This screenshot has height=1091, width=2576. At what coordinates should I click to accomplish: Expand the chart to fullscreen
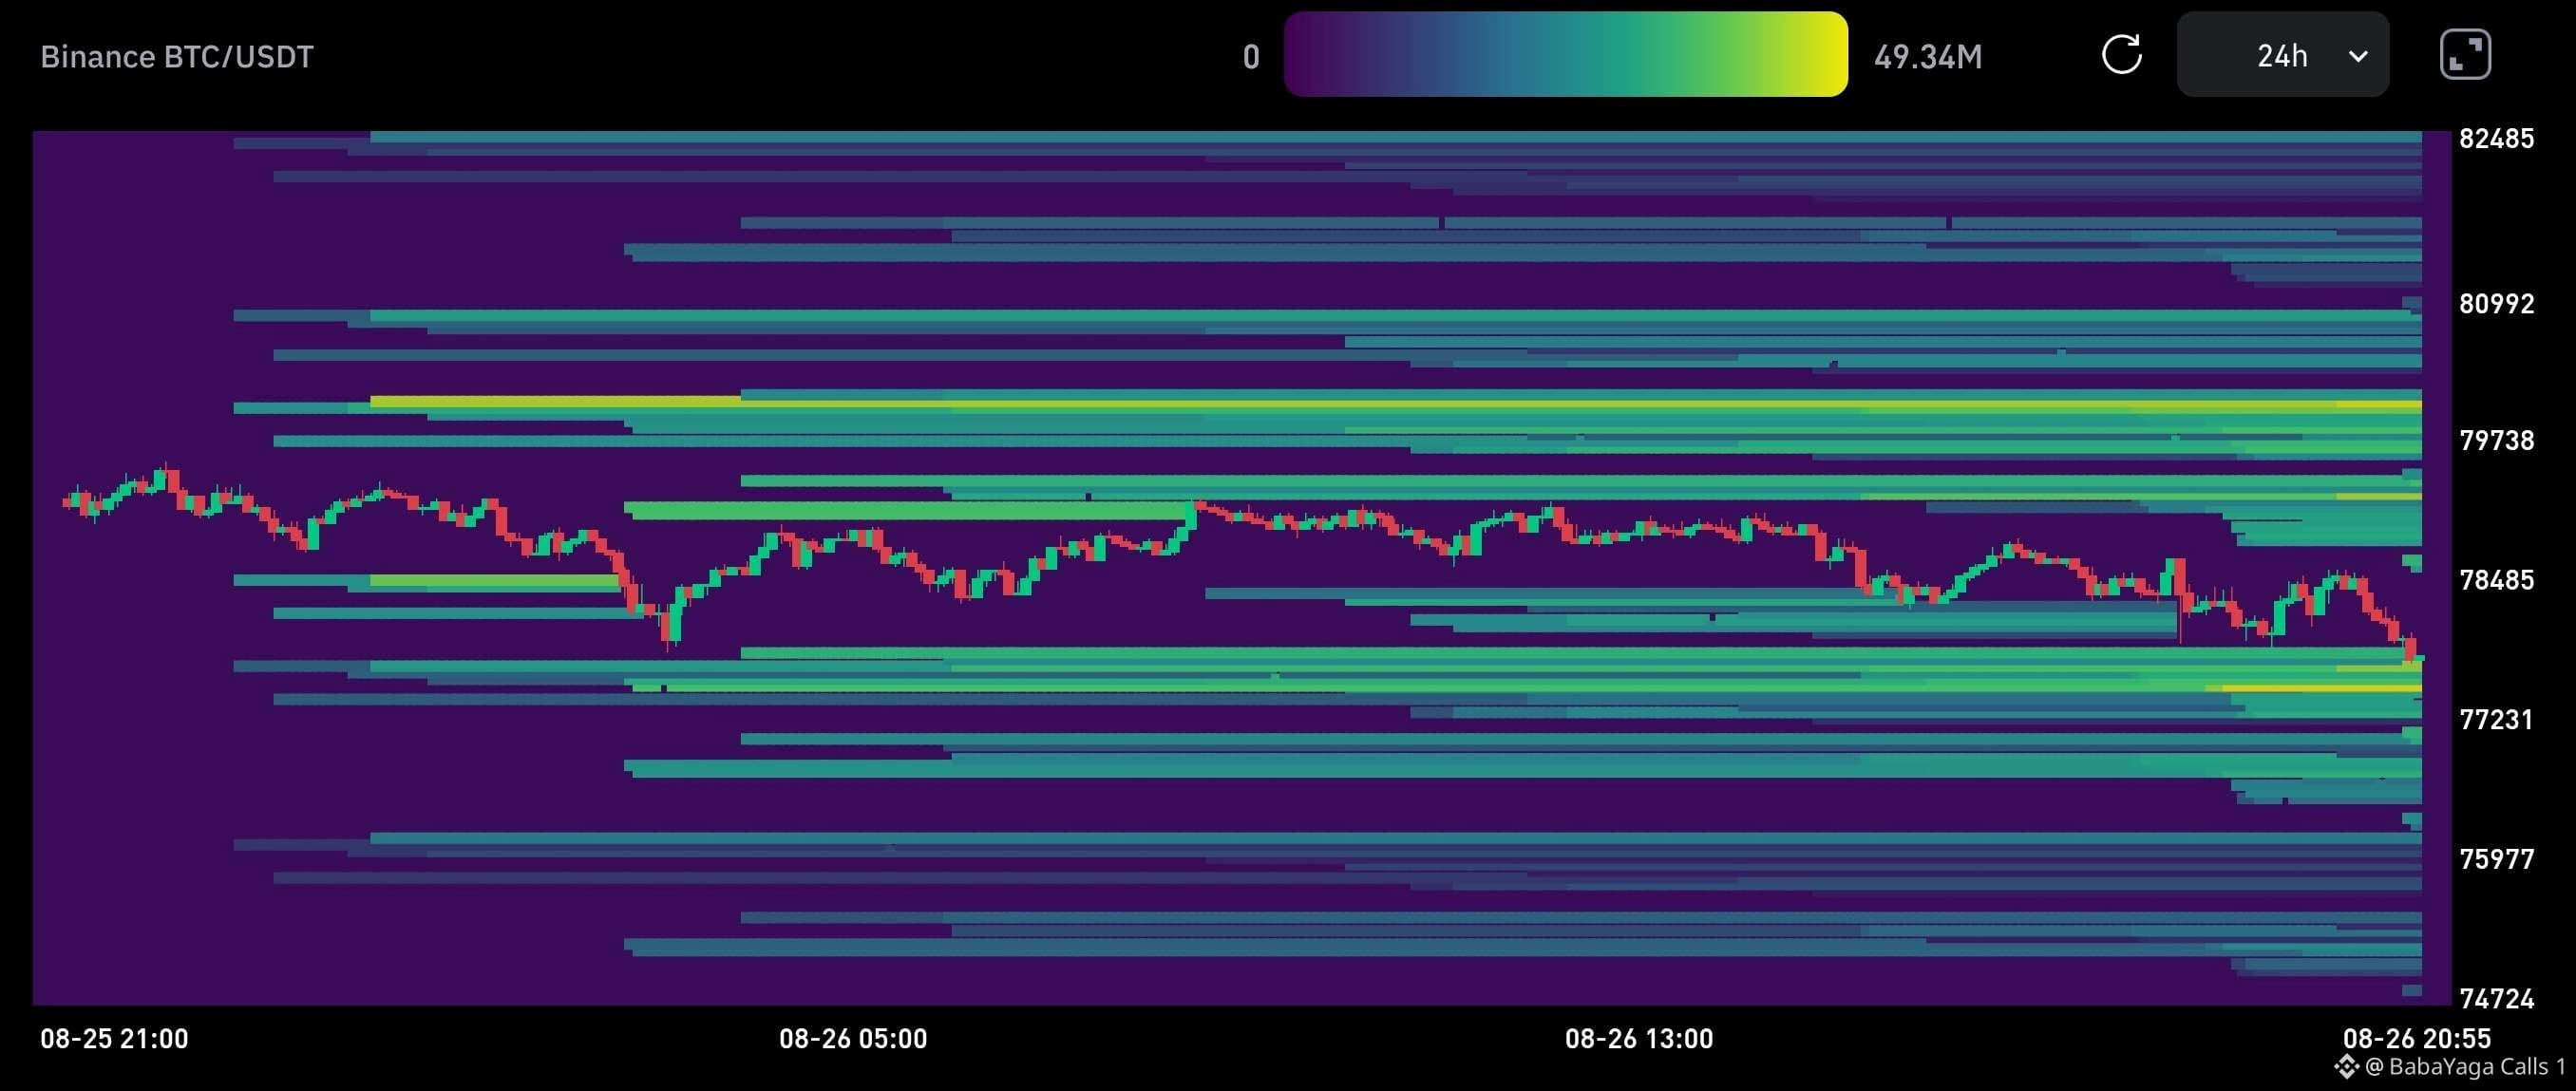coord(2465,55)
